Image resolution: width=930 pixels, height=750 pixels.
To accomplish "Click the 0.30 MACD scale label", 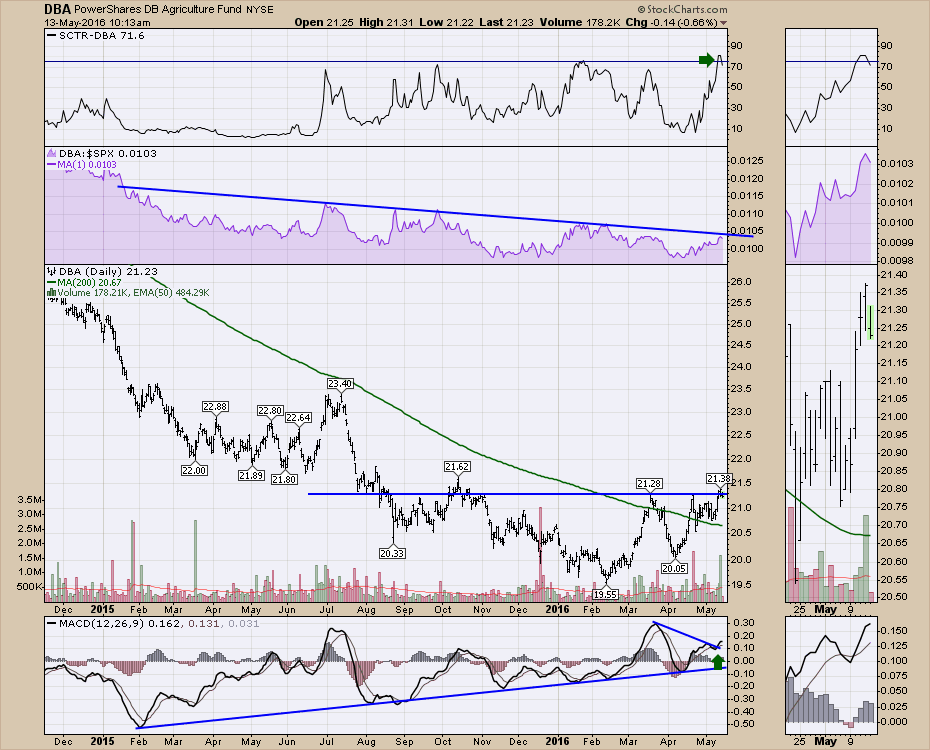I will pos(743,623).
